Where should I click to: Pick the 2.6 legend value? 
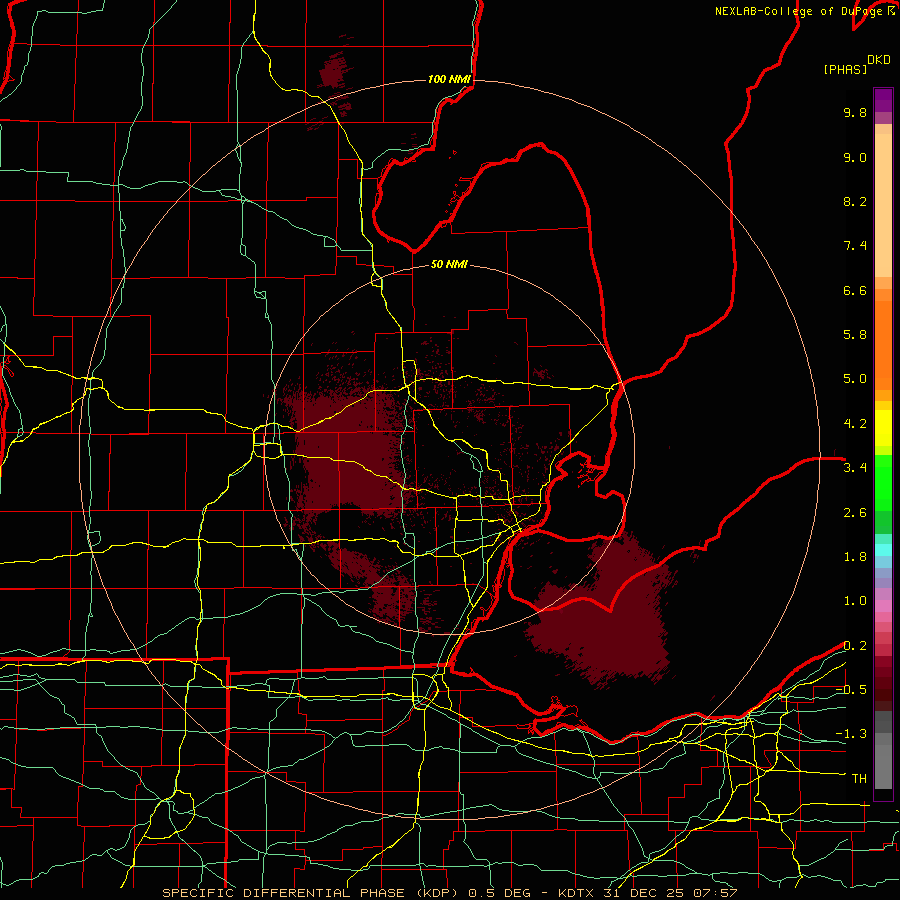click(x=855, y=513)
